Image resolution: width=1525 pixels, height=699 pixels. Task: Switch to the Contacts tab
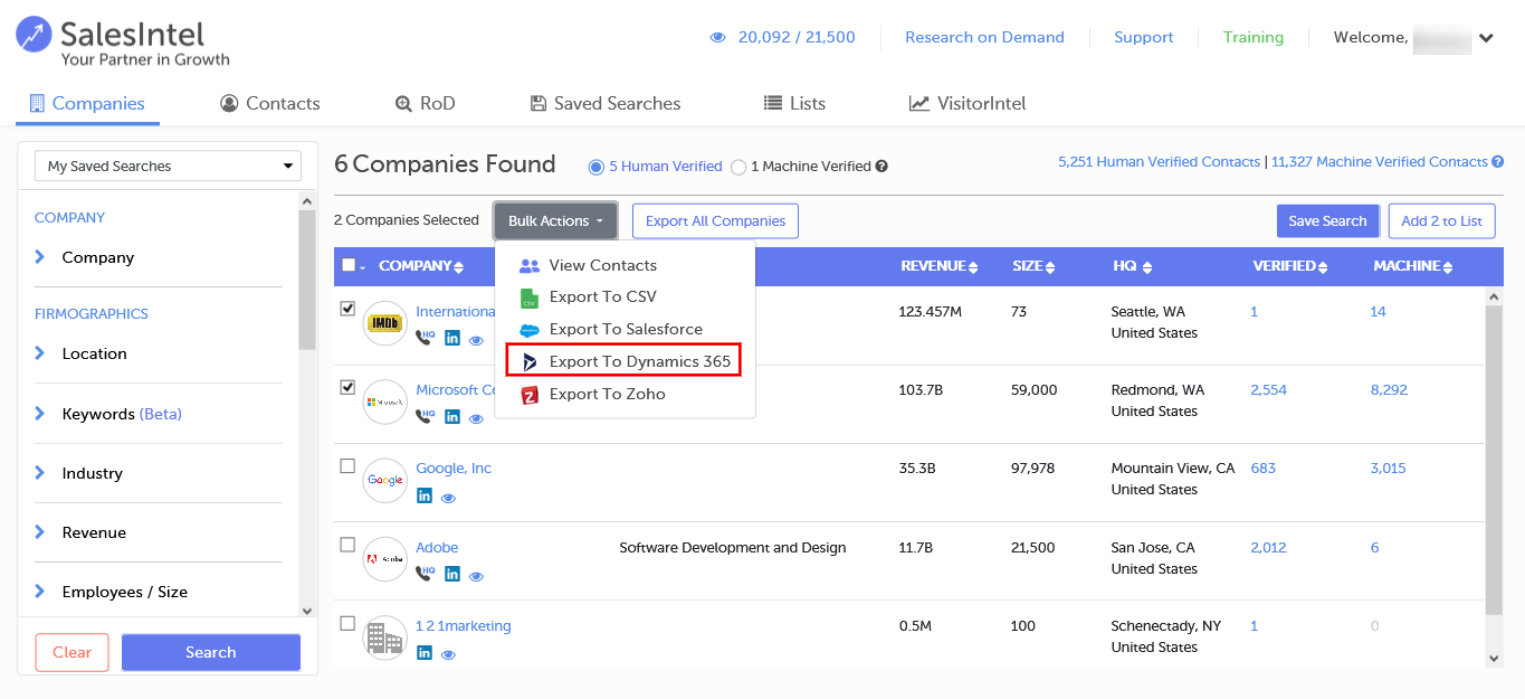[x=270, y=103]
